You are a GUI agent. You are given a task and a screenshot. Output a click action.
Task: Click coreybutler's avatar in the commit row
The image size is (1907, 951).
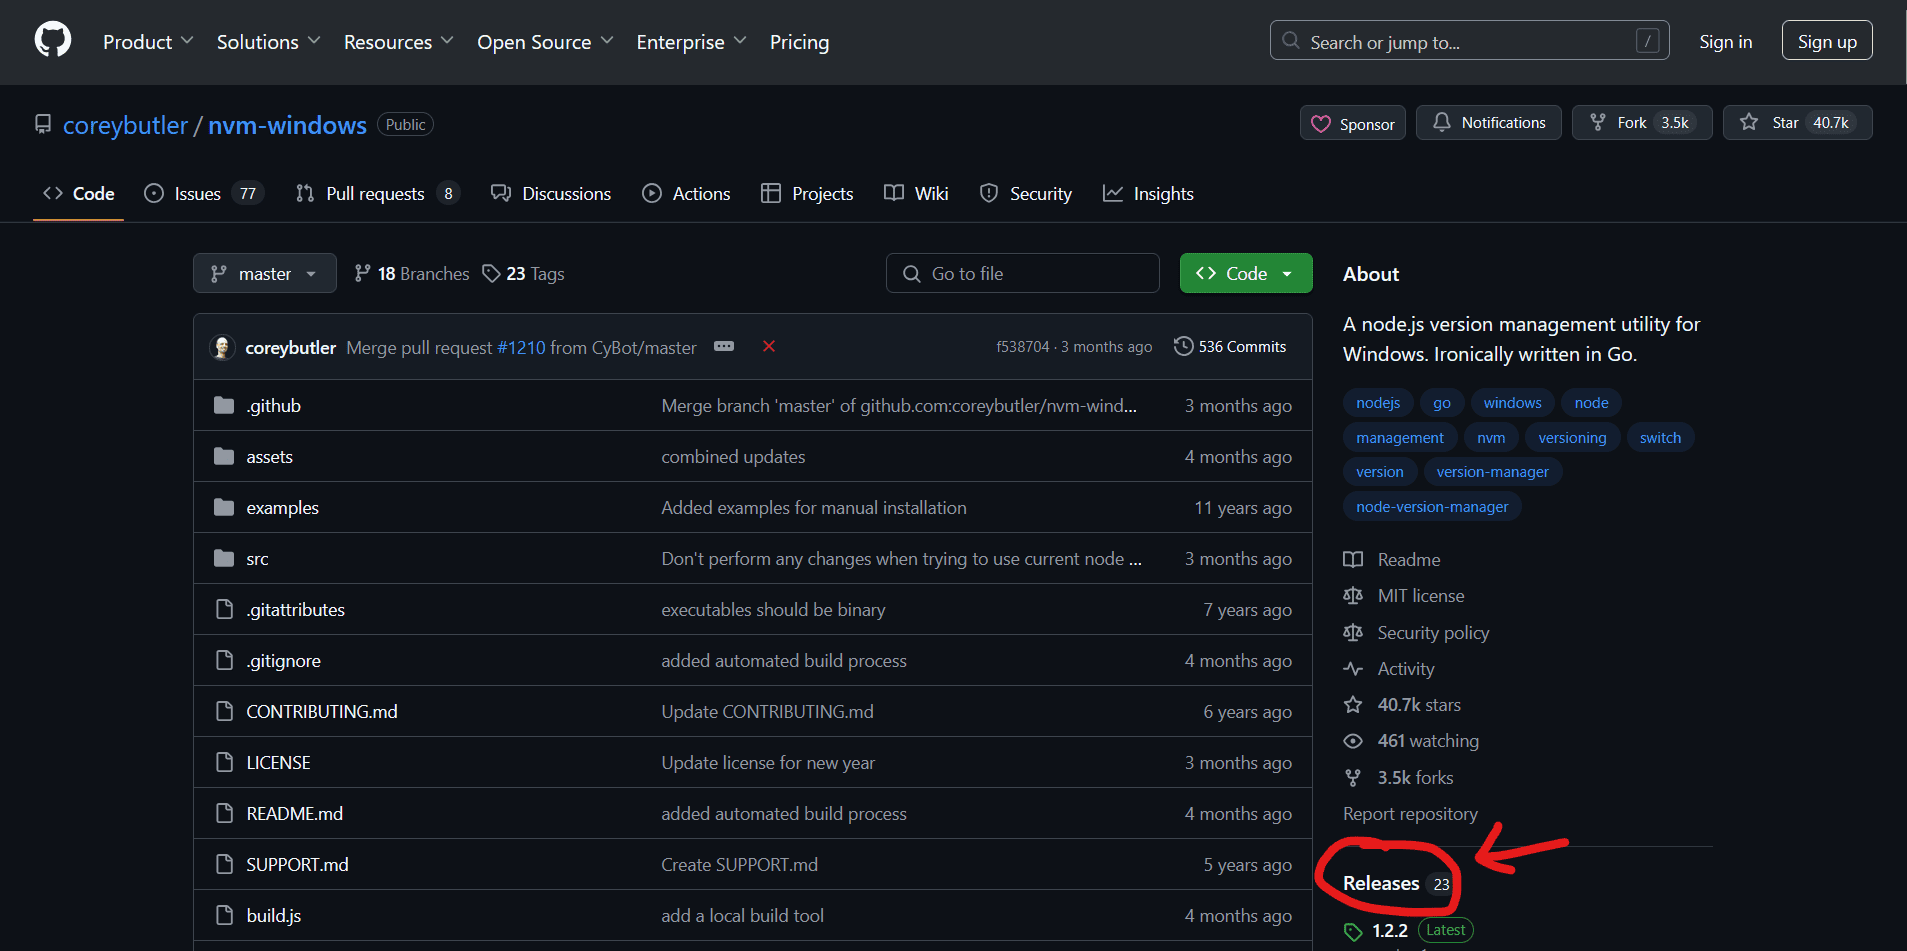(x=222, y=347)
